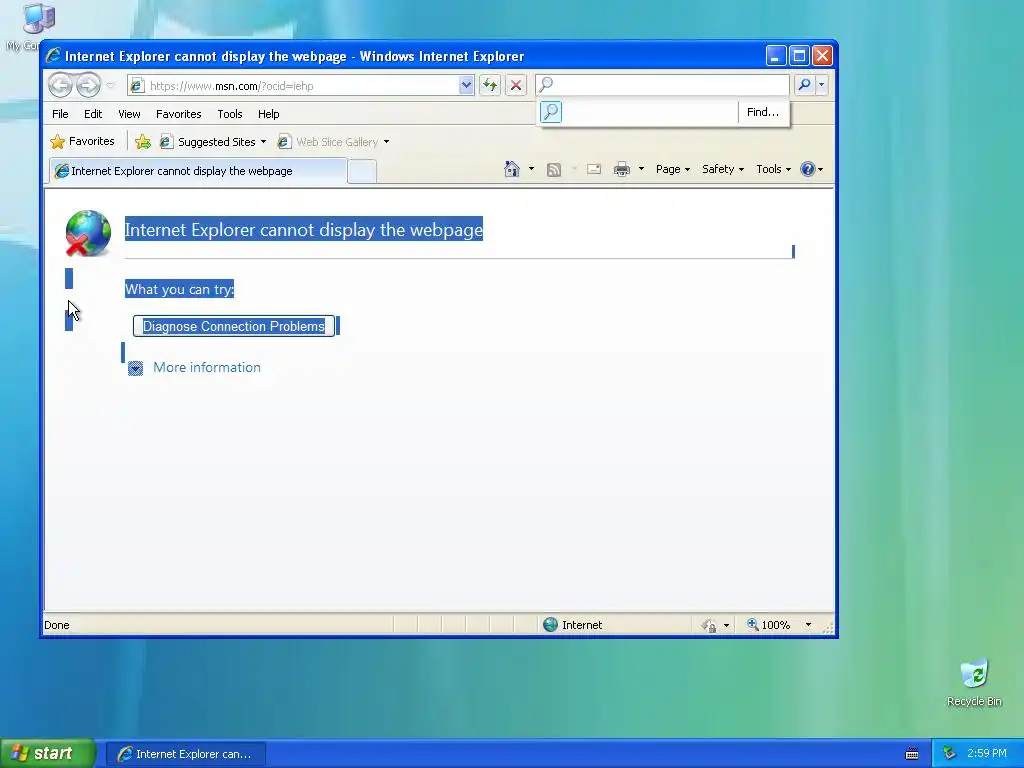This screenshot has height=768, width=1024.
Task: Open the Tools command bar menu
Action: pos(773,169)
